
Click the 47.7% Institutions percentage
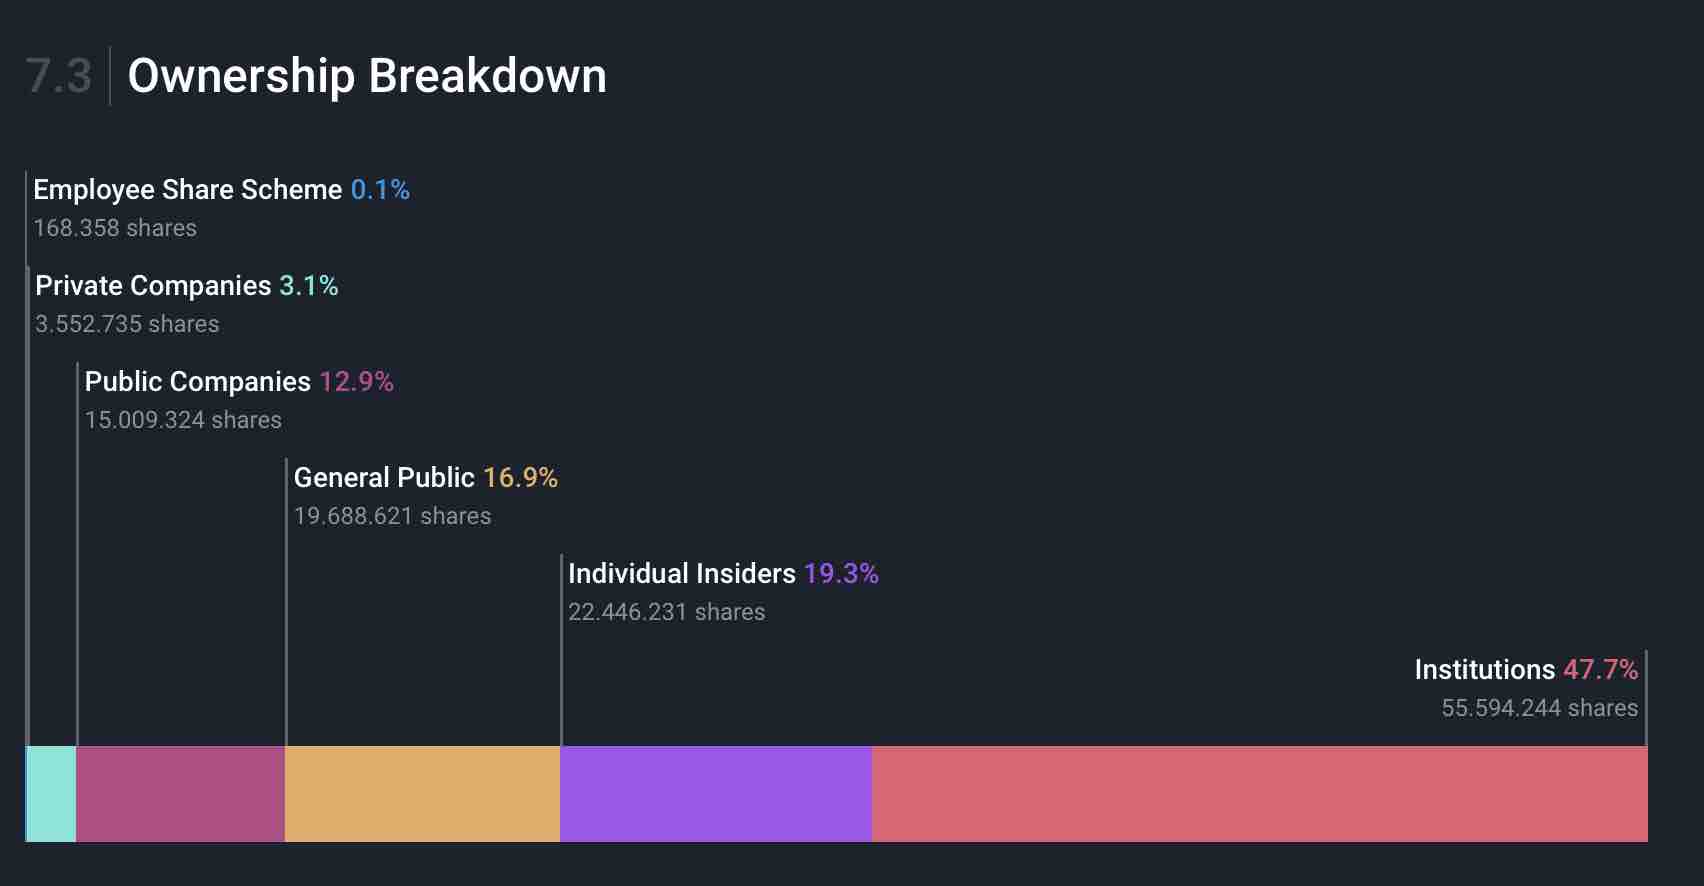tap(1600, 670)
